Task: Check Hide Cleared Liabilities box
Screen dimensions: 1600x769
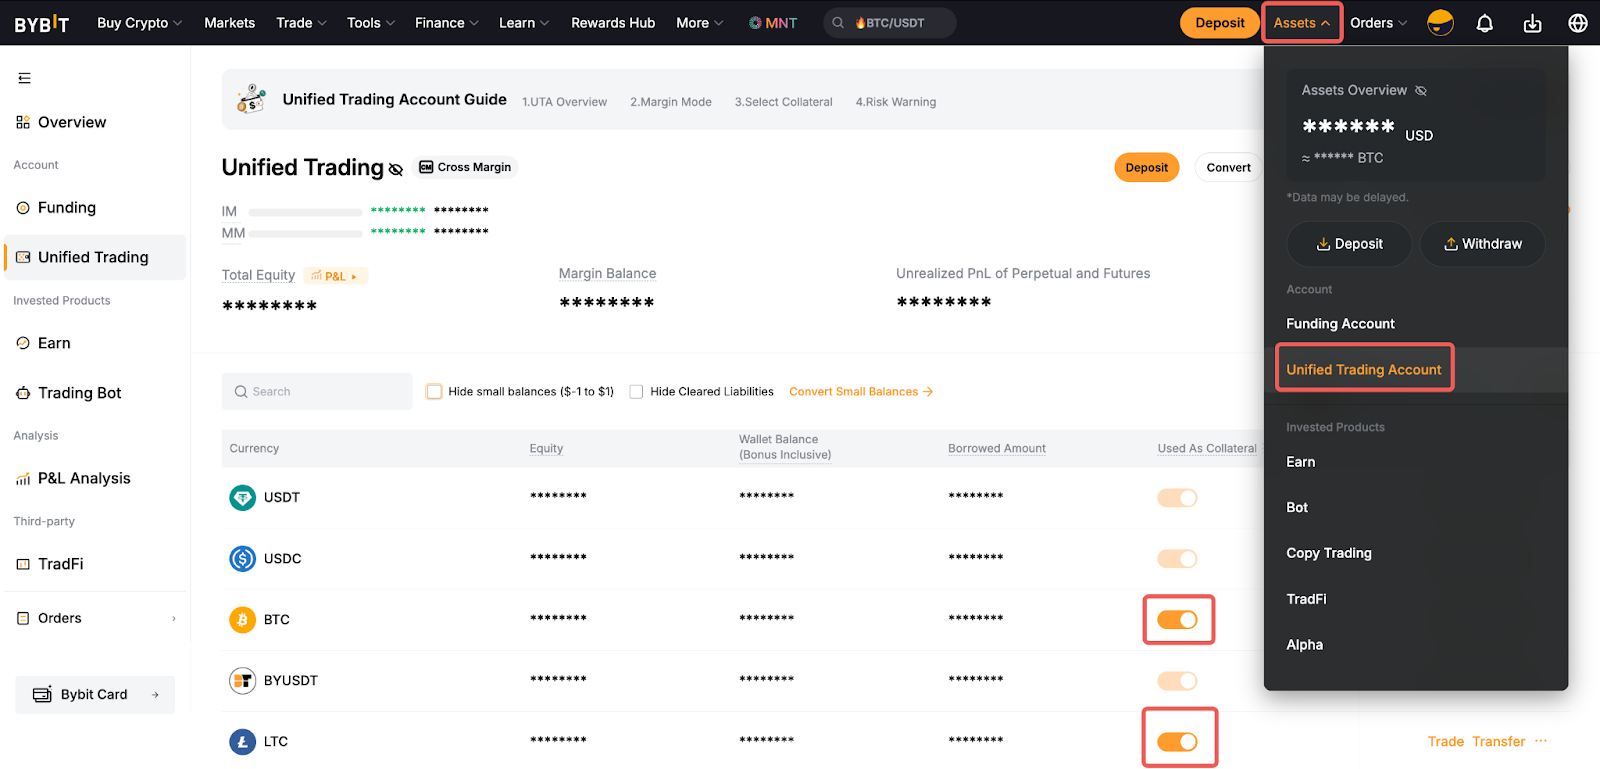Action: [x=636, y=392]
